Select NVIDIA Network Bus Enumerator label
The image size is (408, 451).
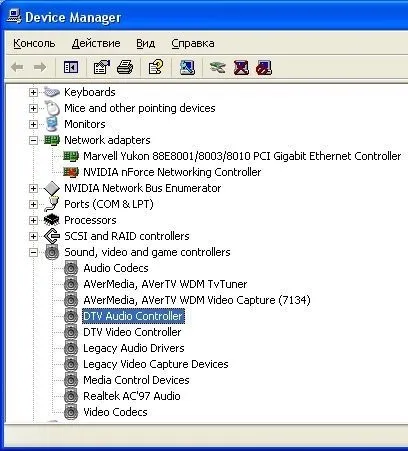142,188
